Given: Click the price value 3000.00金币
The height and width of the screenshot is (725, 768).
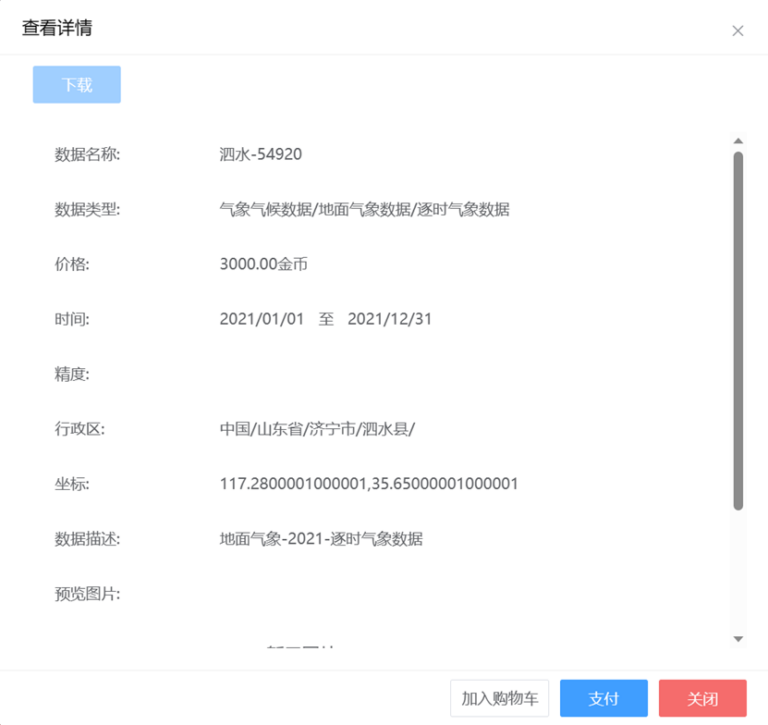Looking at the screenshot, I should click(266, 264).
